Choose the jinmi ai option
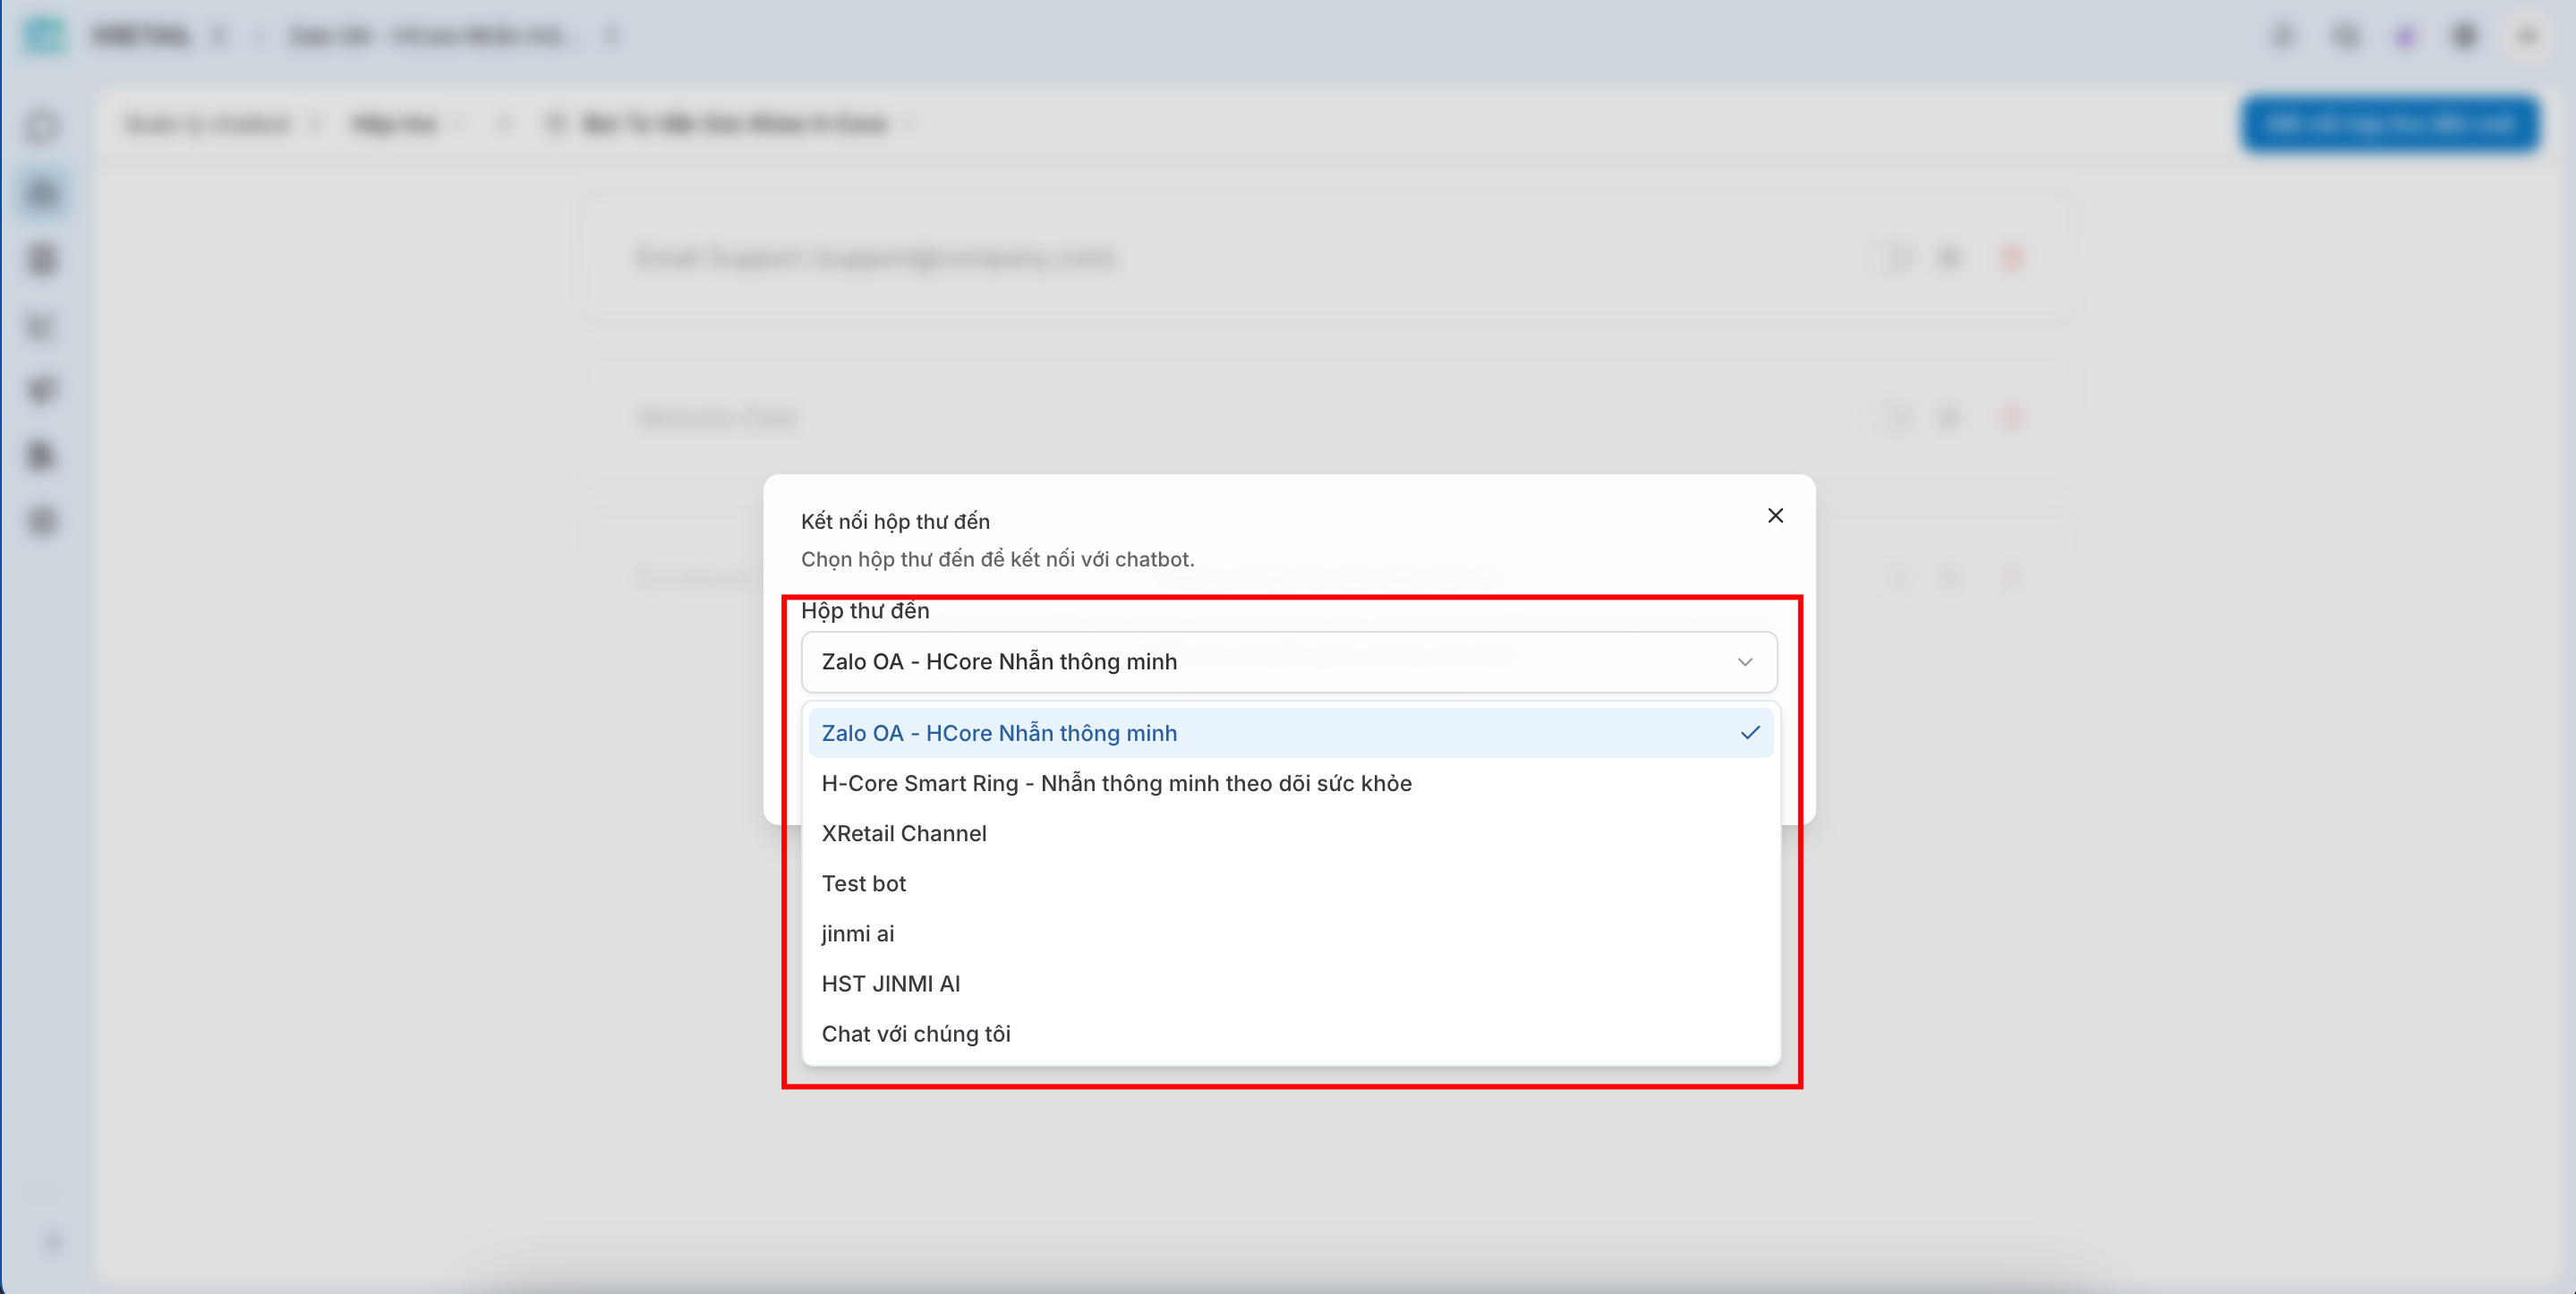Image resolution: width=2576 pixels, height=1294 pixels. tap(1290, 933)
